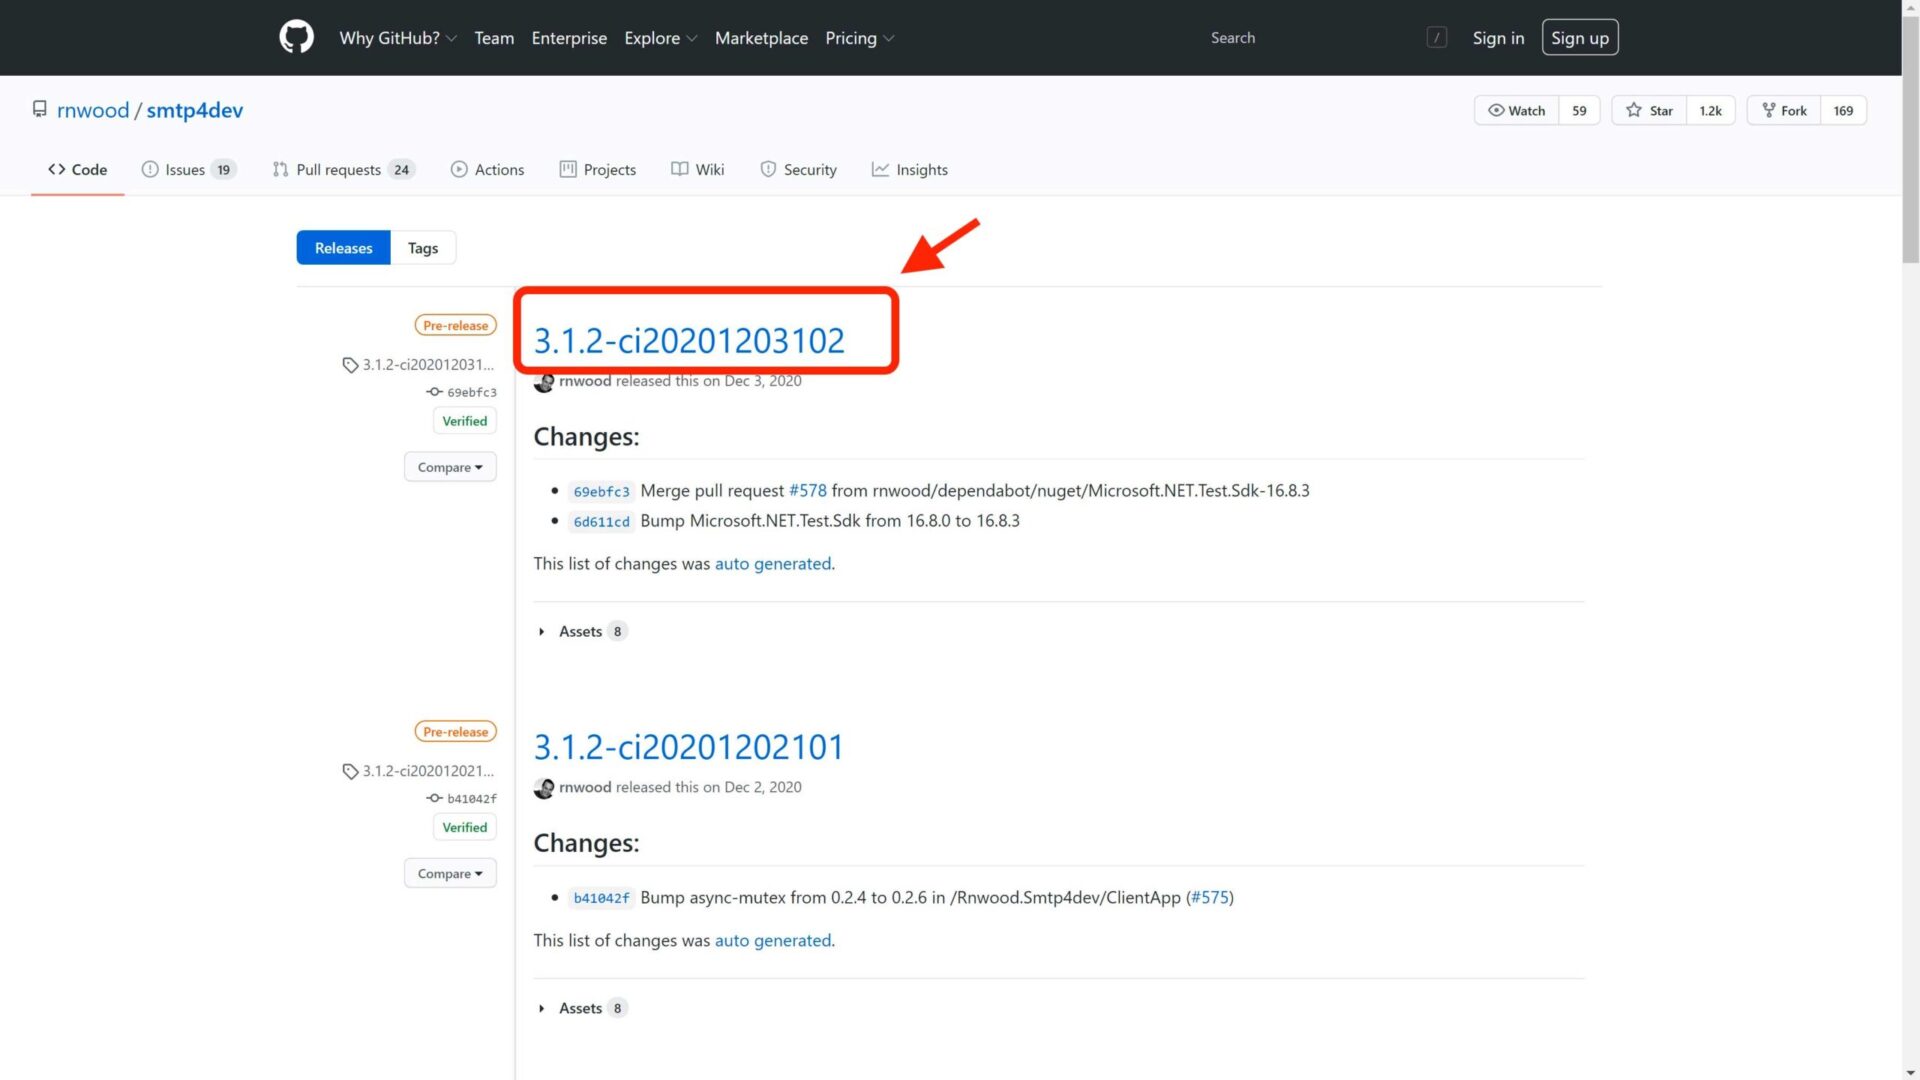Fork the smtp4dev repository
The width and height of the screenshot is (1920, 1080).
coord(1784,110)
